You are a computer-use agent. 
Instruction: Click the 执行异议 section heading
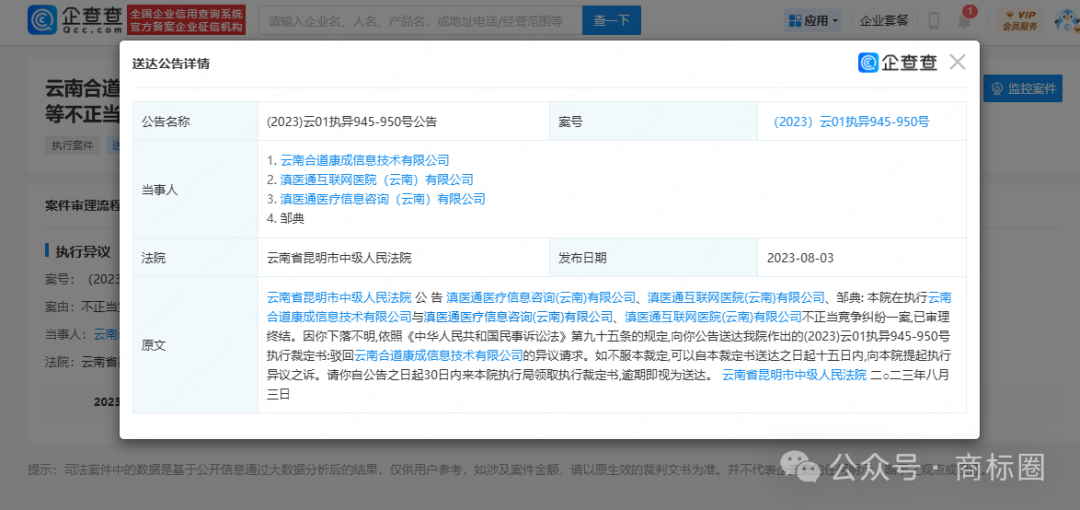click(x=83, y=252)
